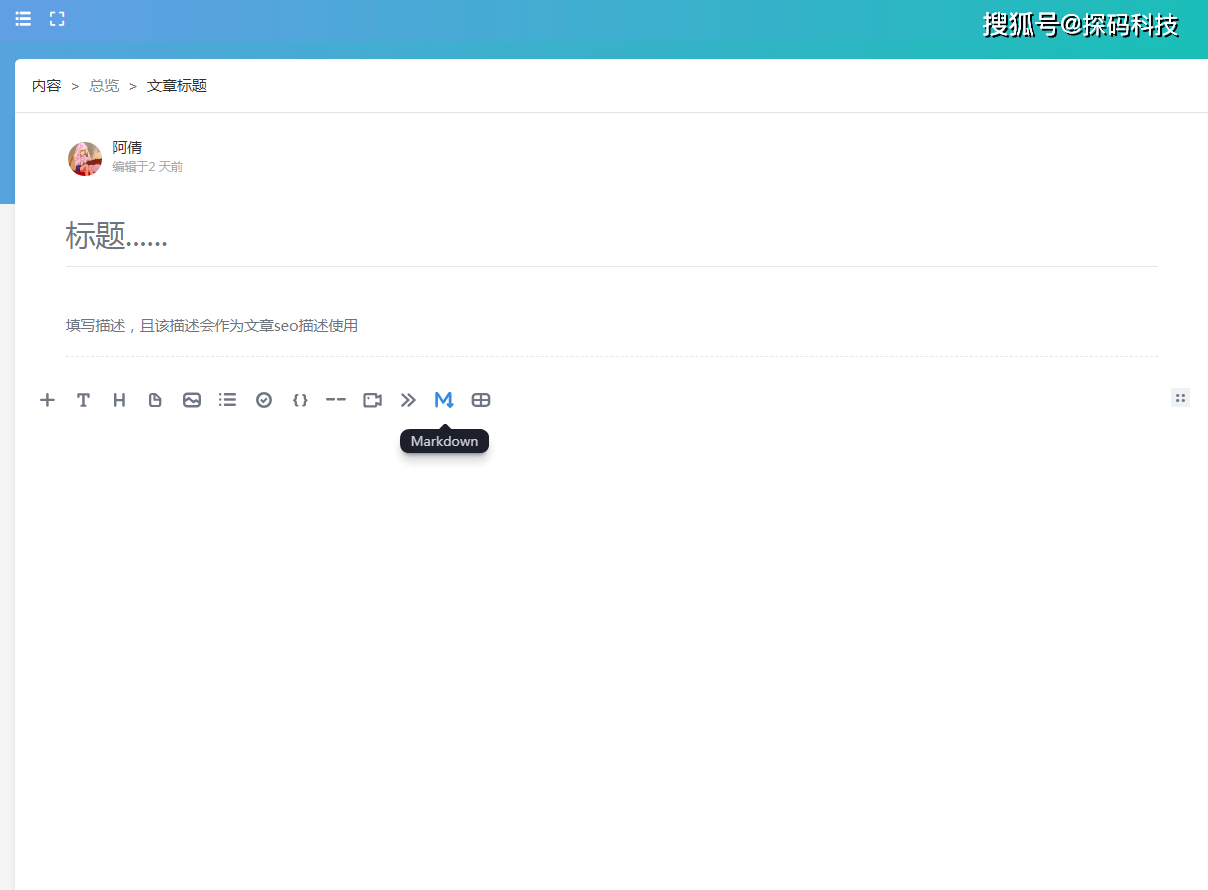
Task: Click the 编辑于2 天前 timestamp
Action: (x=147, y=167)
